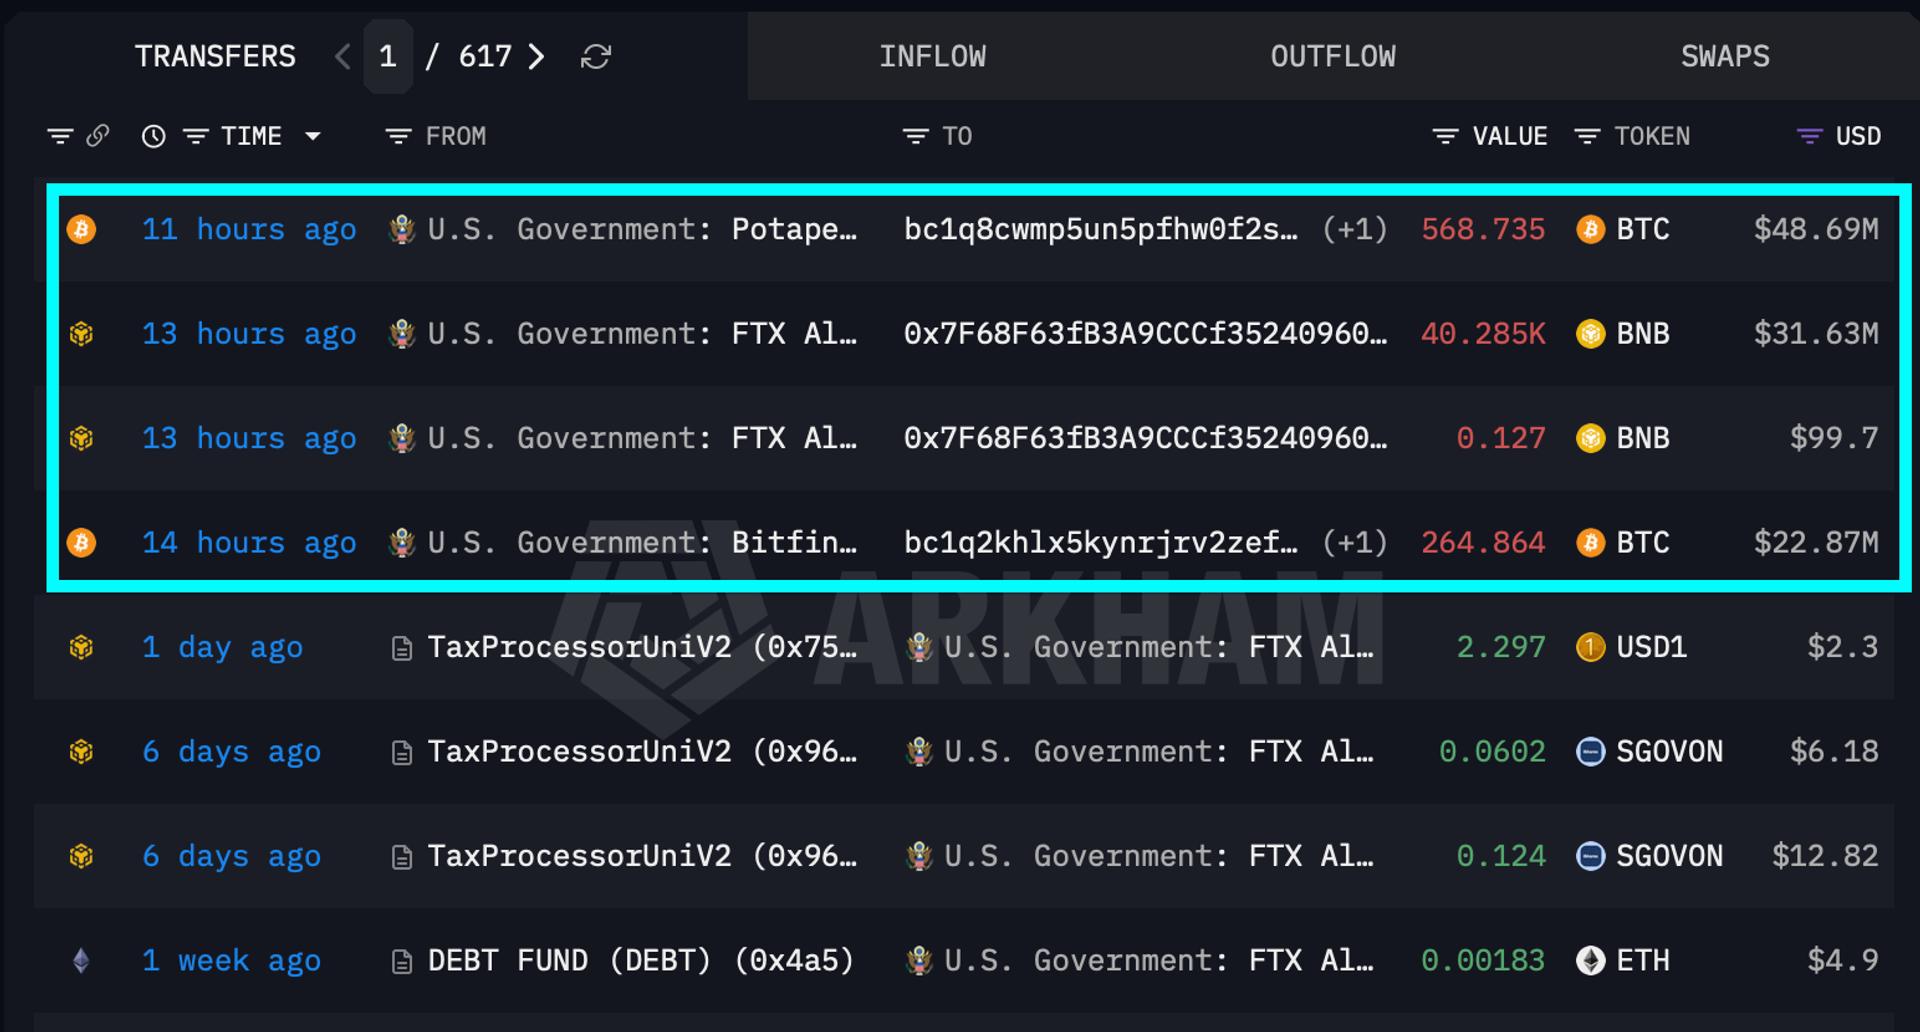Click the (+1) badge in 264.864 BTC row
The width and height of the screenshot is (1920, 1032).
pos(1355,543)
